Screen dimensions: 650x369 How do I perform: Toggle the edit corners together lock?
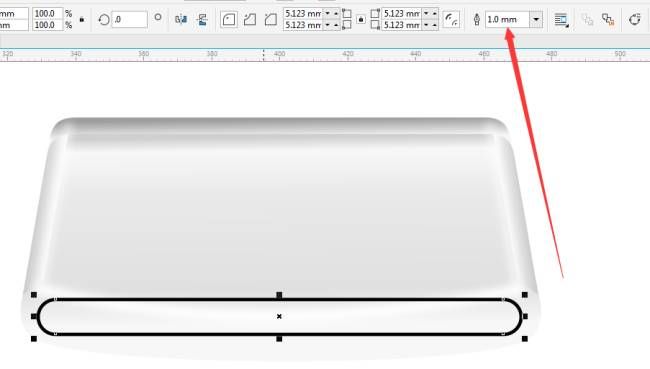click(361, 19)
